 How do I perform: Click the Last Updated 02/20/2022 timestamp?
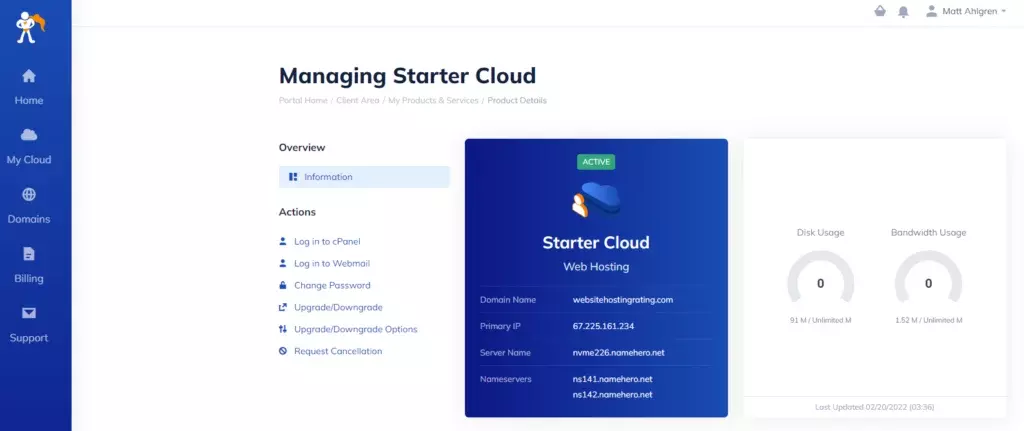pyautogui.click(x=874, y=407)
